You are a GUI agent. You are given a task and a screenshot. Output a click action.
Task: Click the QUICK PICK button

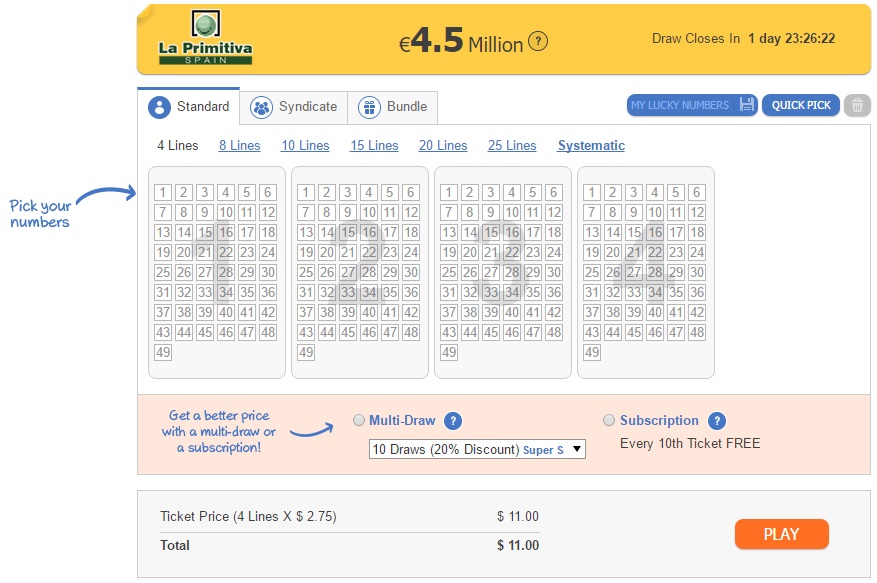801,105
